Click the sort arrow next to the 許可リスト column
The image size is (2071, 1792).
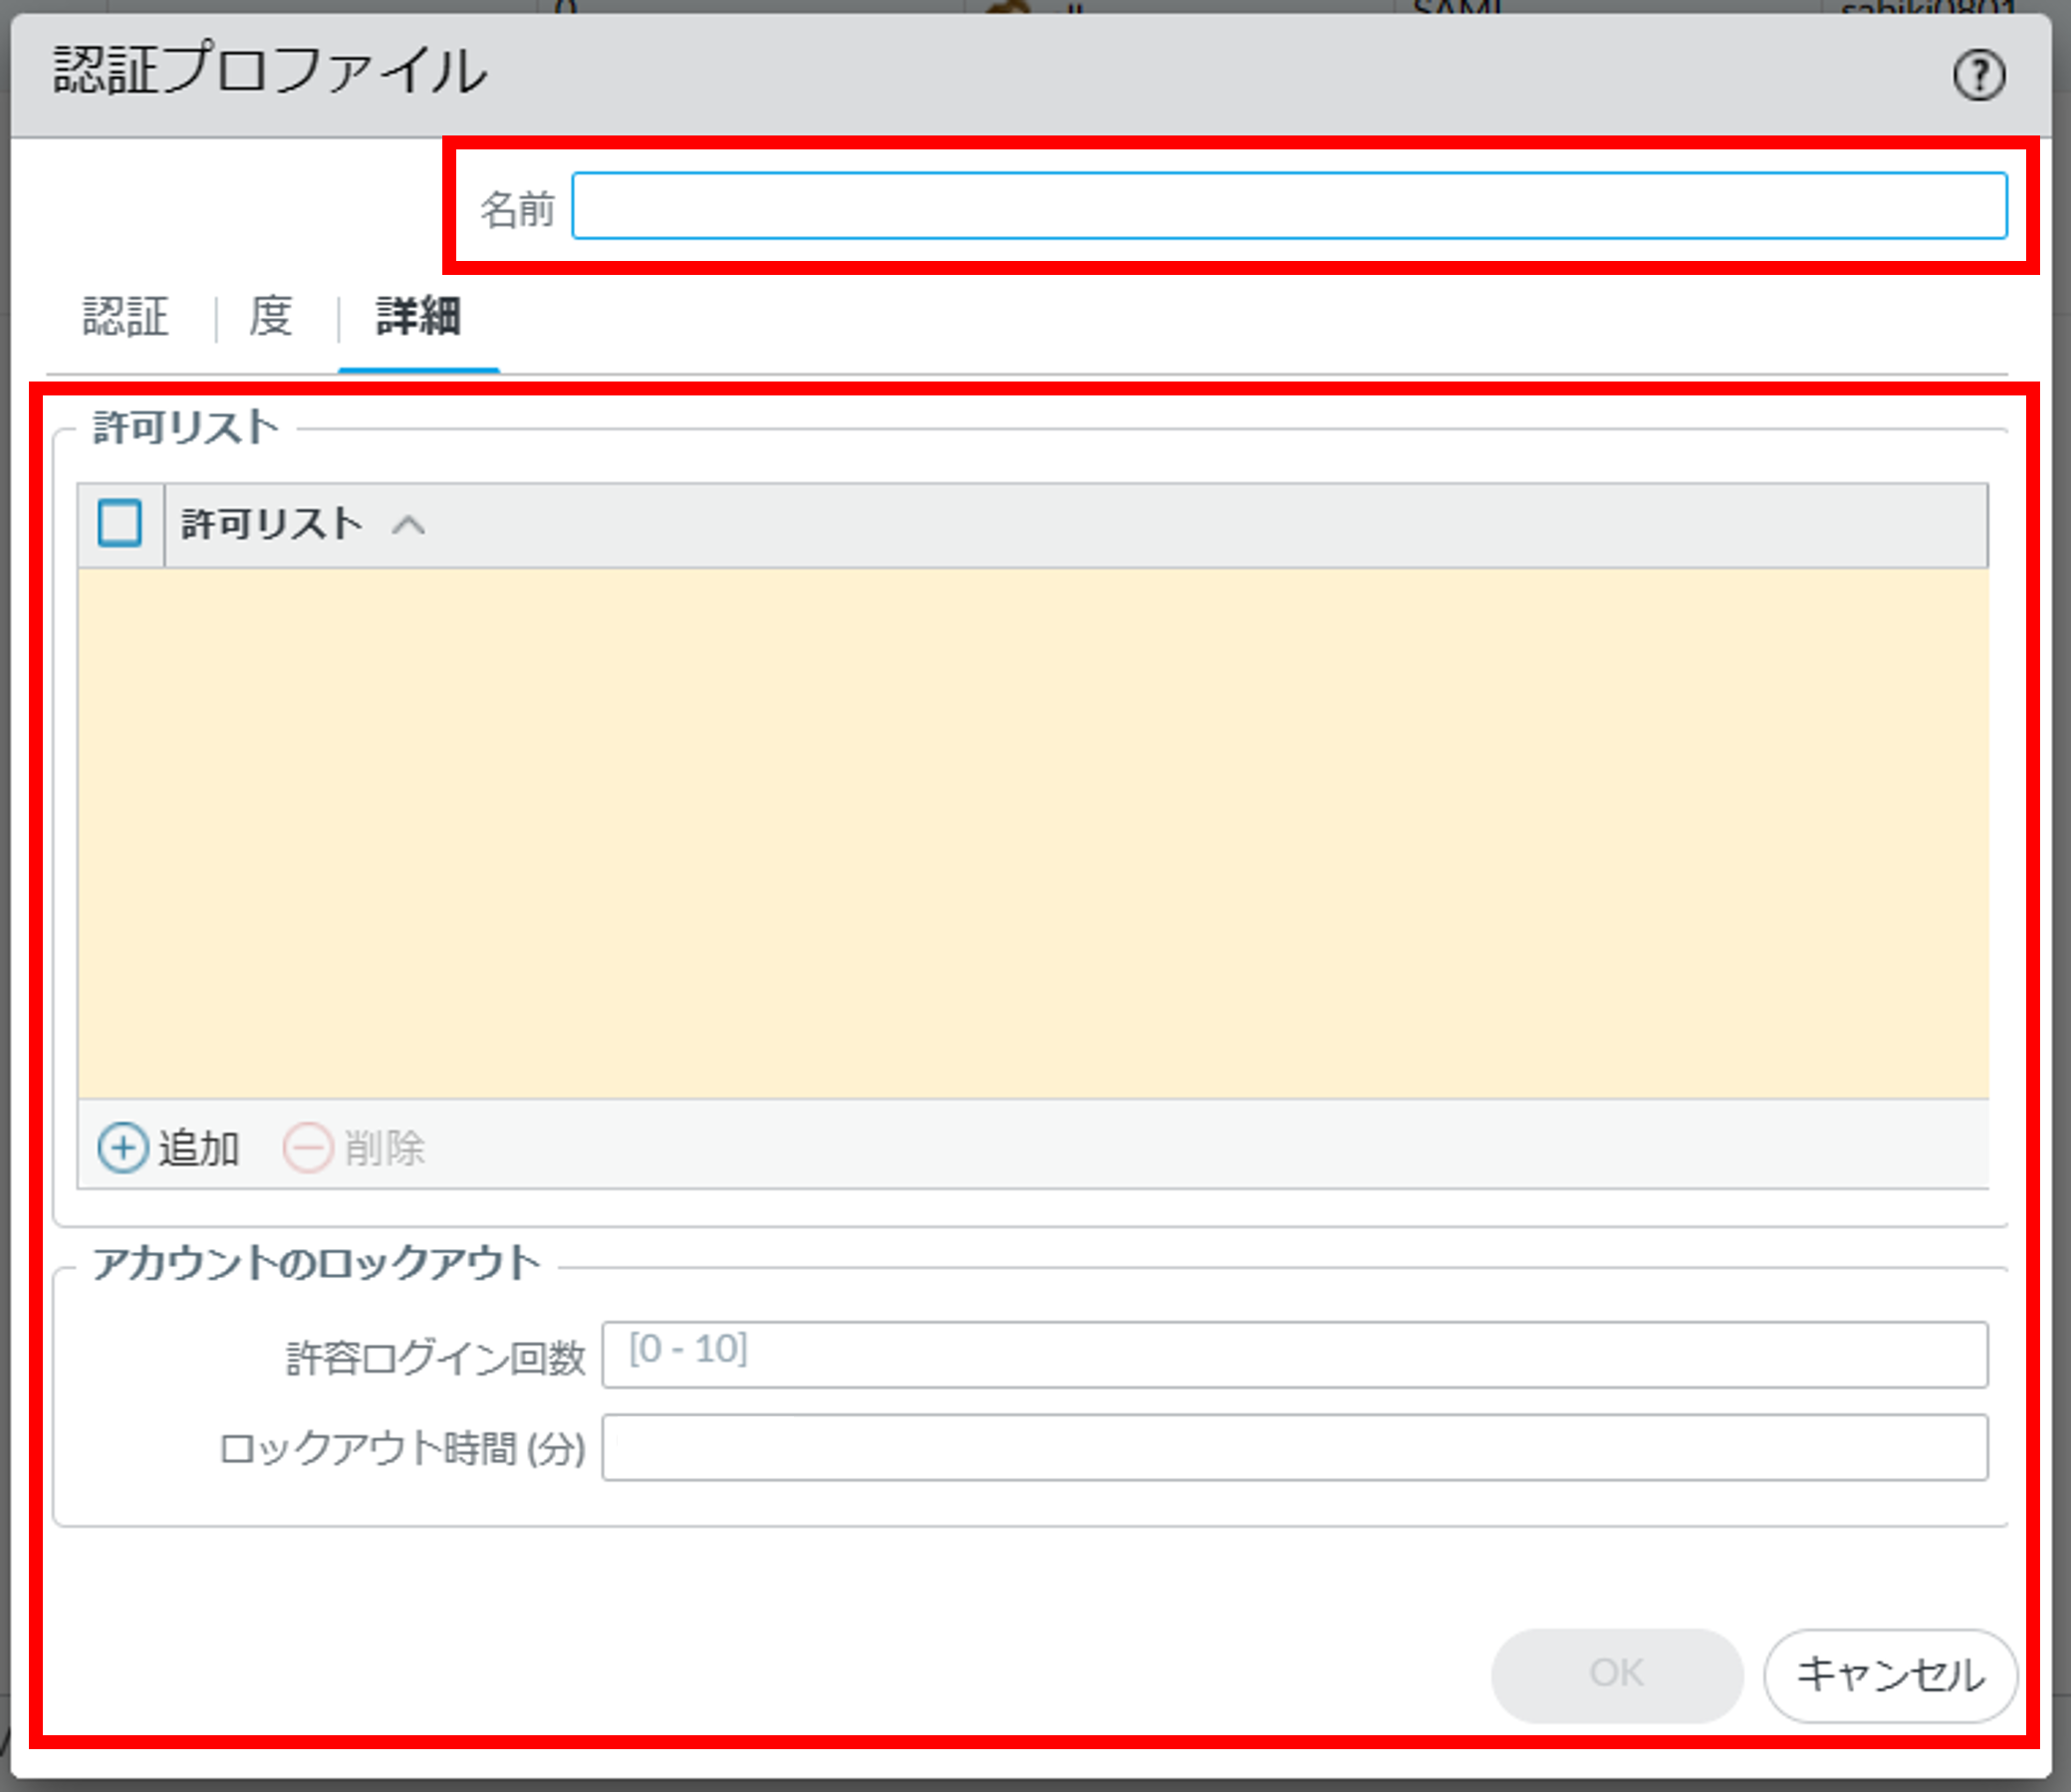pos(408,524)
